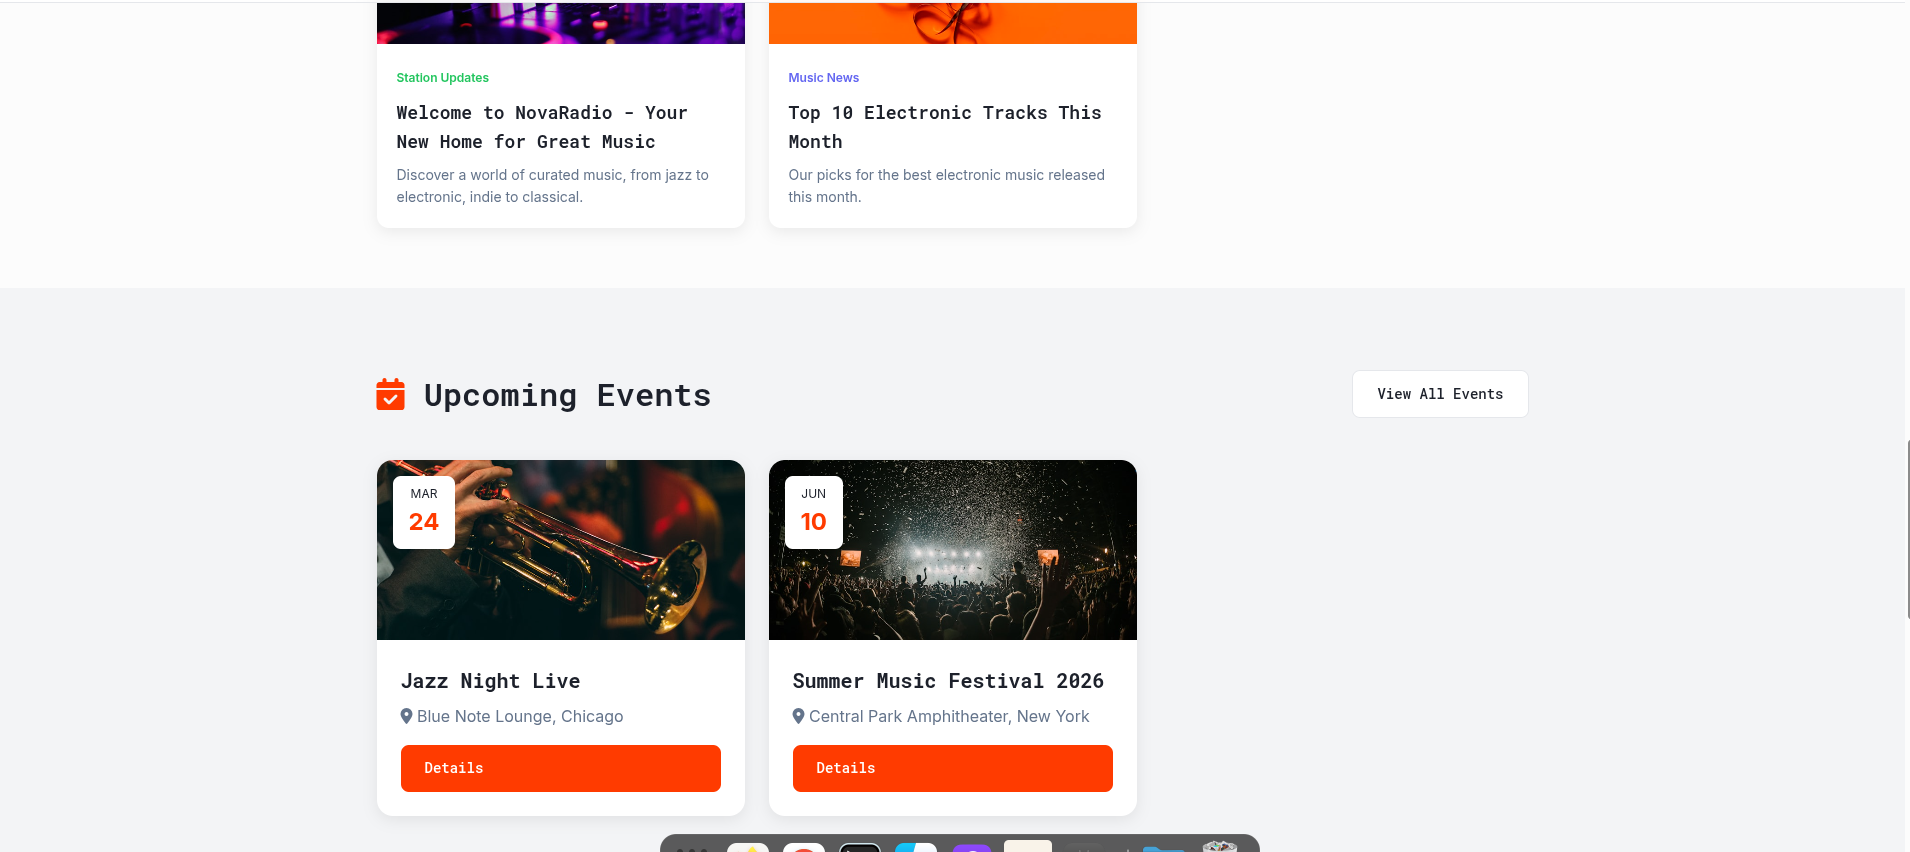Click the orange calendar icon near Upcoming Events
Screen dimensions: 1910x852
[391, 394]
